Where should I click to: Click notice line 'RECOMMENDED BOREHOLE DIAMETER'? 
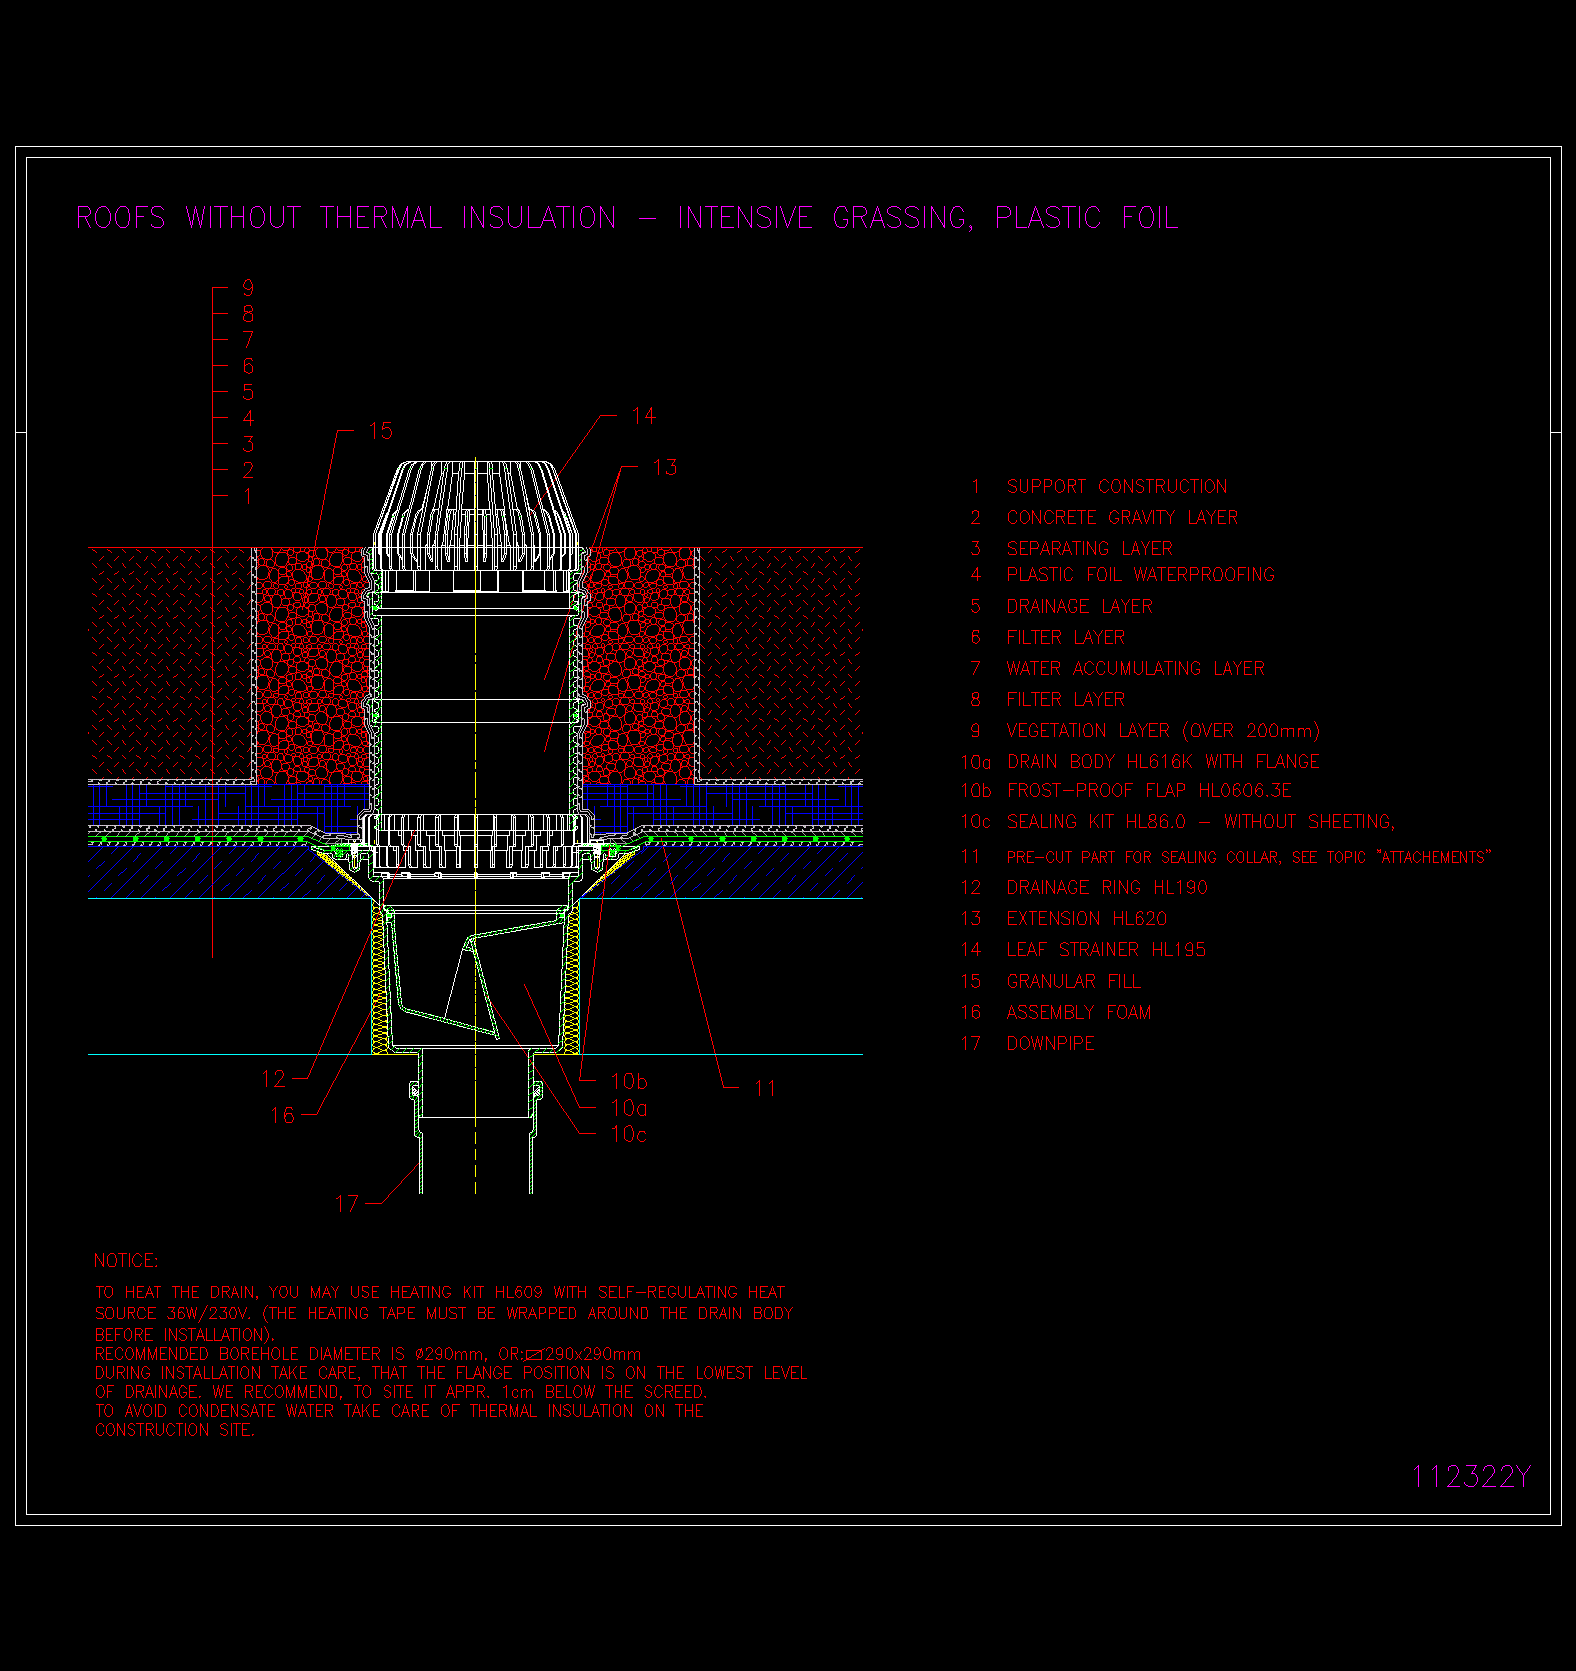(x=368, y=1354)
